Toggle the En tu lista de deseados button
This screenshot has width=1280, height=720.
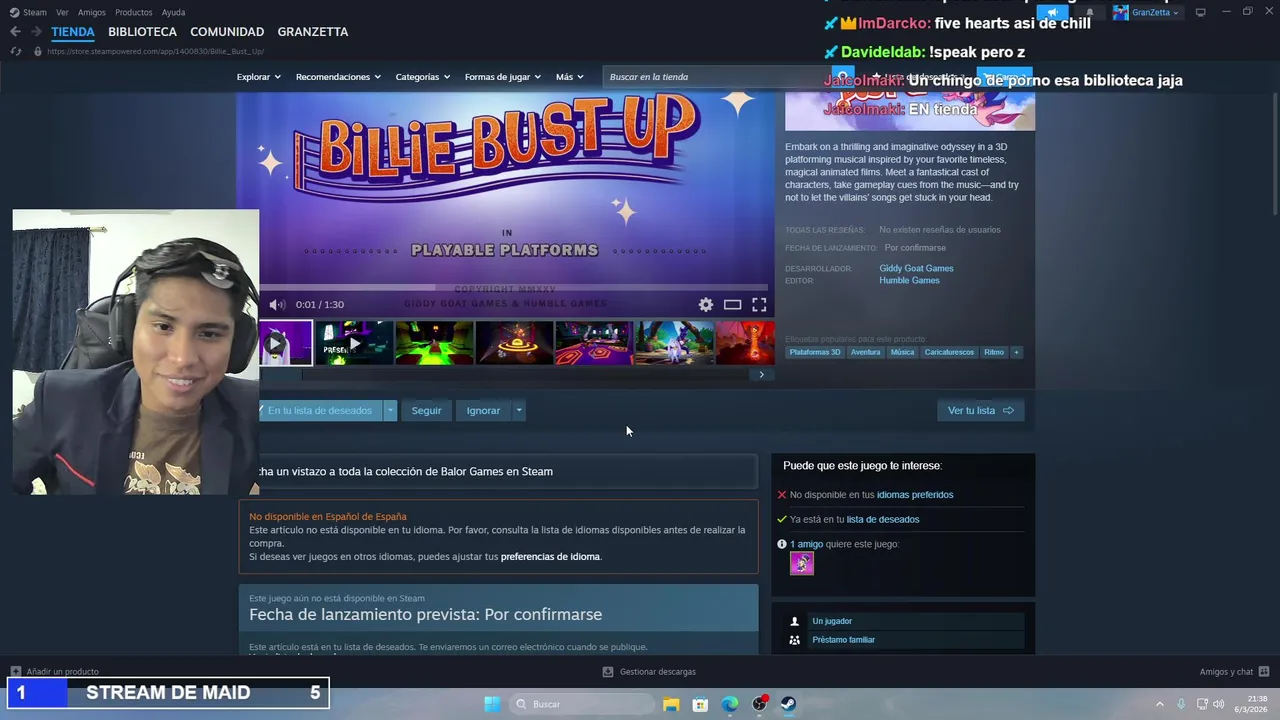(320, 410)
